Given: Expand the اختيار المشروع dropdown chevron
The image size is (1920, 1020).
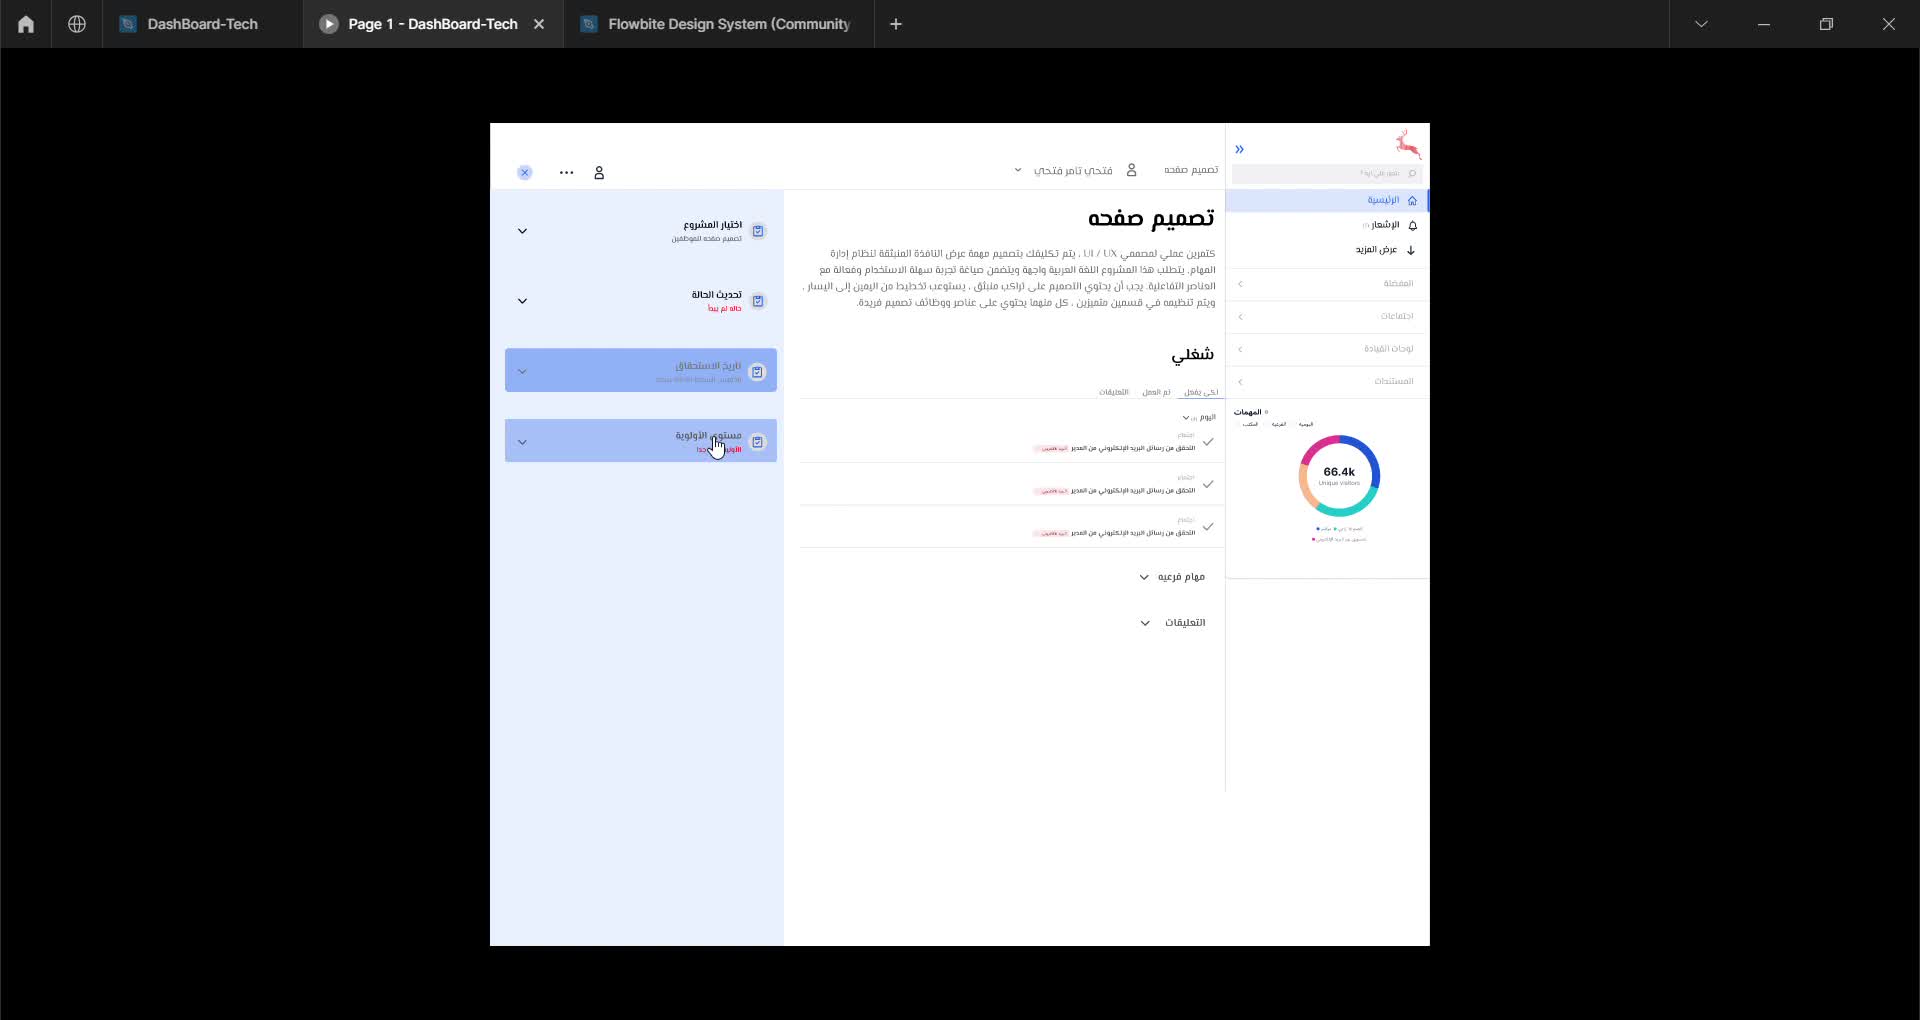Looking at the screenshot, I should pyautogui.click(x=522, y=231).
